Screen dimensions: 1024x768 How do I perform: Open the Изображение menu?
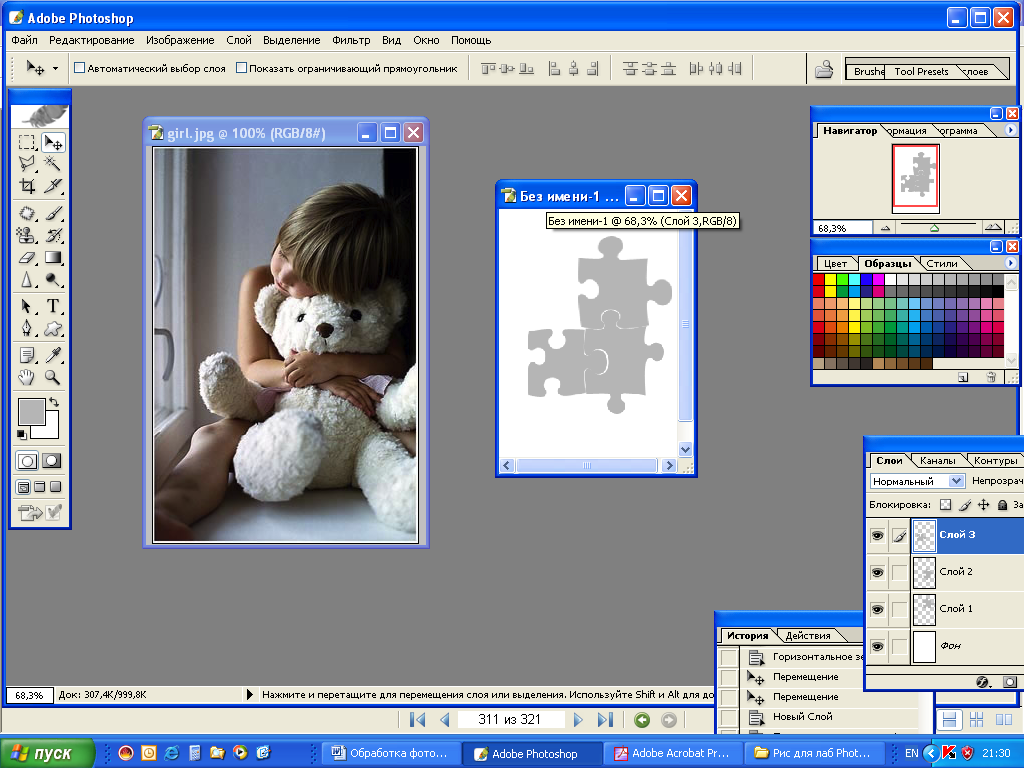pyautogui.click(x=180, y=40)
